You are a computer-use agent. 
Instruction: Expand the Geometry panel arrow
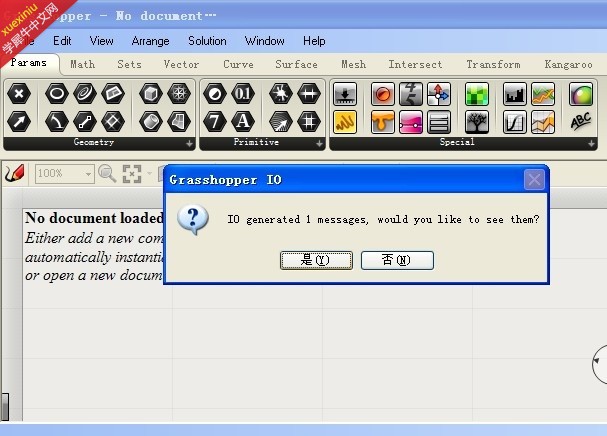tap(189, 144)
